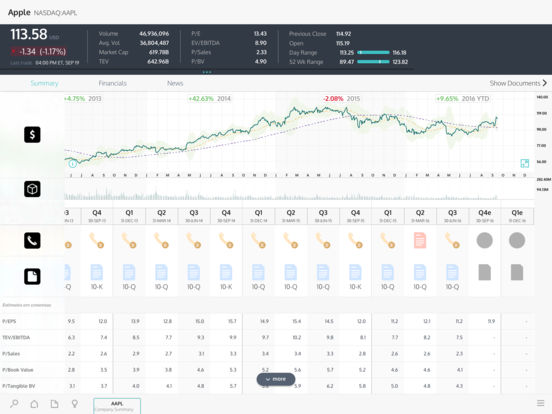Open earnings call for Q4 Sep 2014

pyautogui.click(x=226, y=241)
